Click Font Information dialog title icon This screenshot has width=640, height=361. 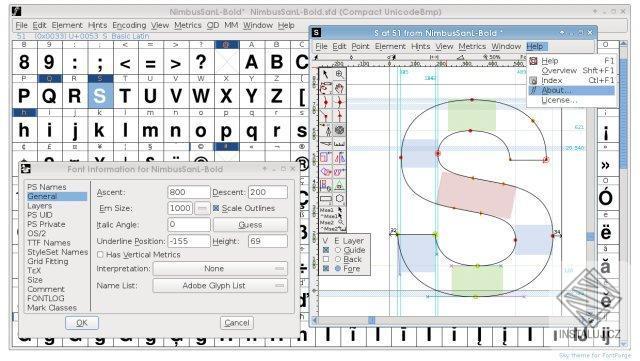[x=26, y=169]
